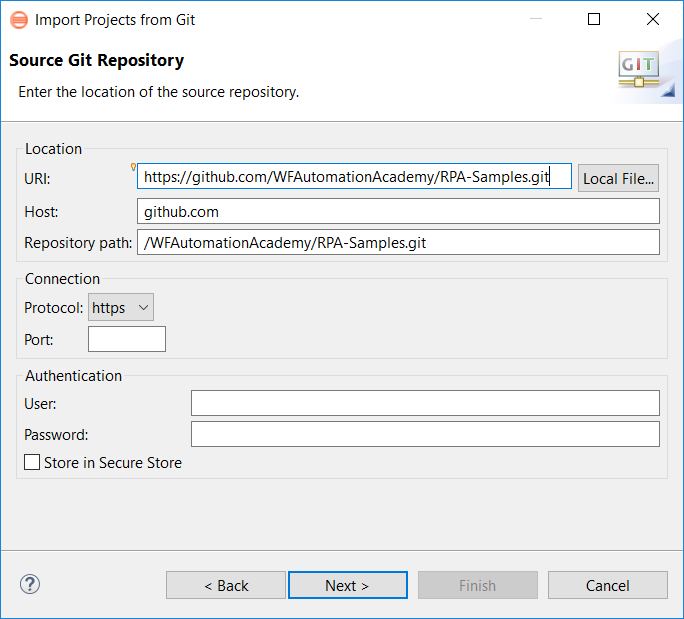Go to previous step with < Back
This screenshot has width=684, height=619.
[226, 585]
